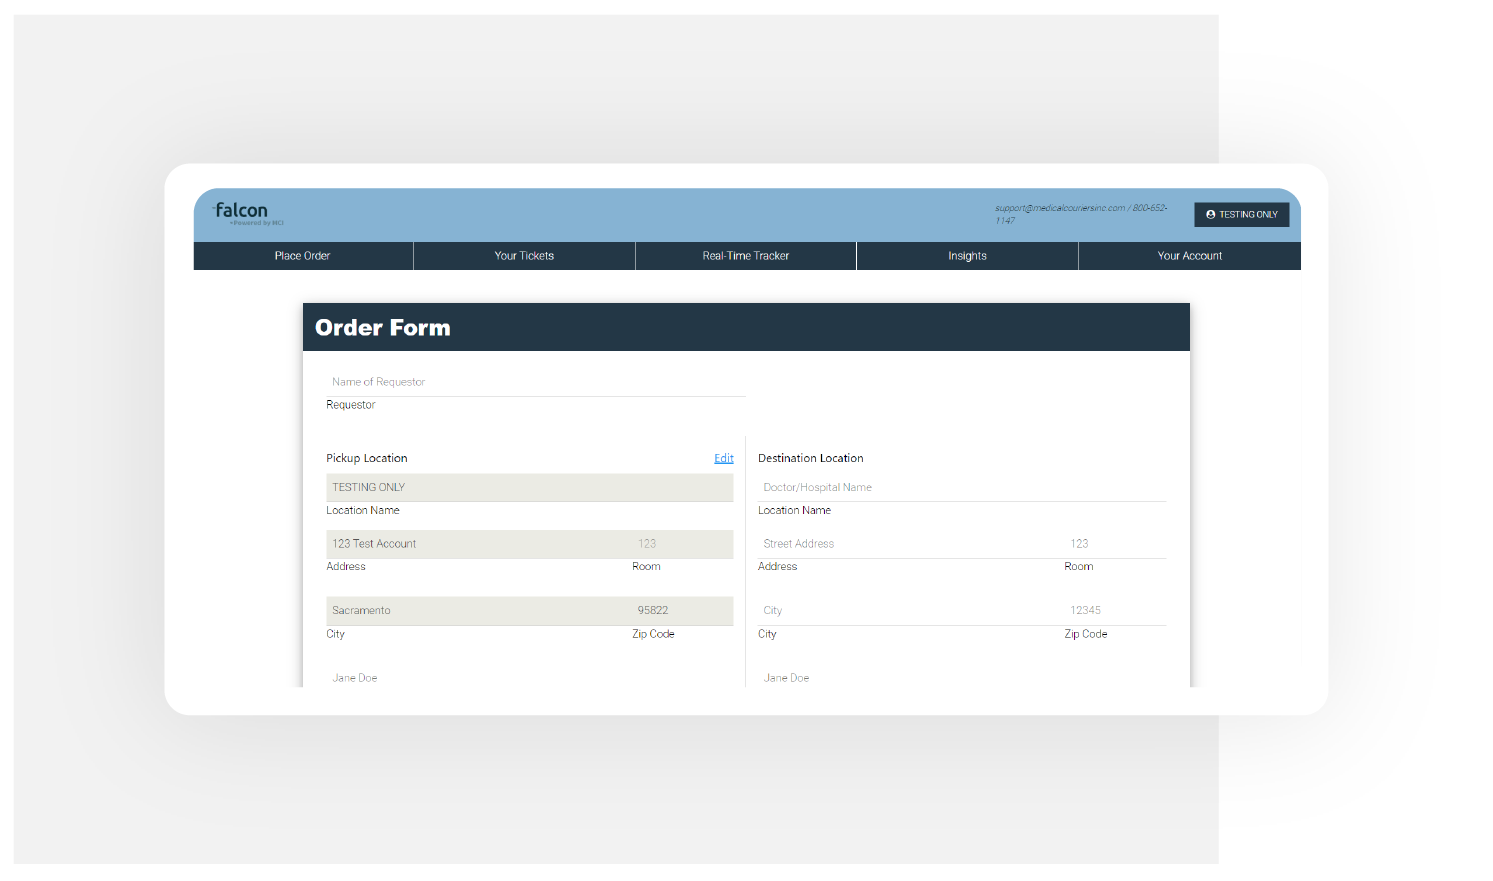Click the destination Room field
1493x881 pixels.
point(1114,544)
